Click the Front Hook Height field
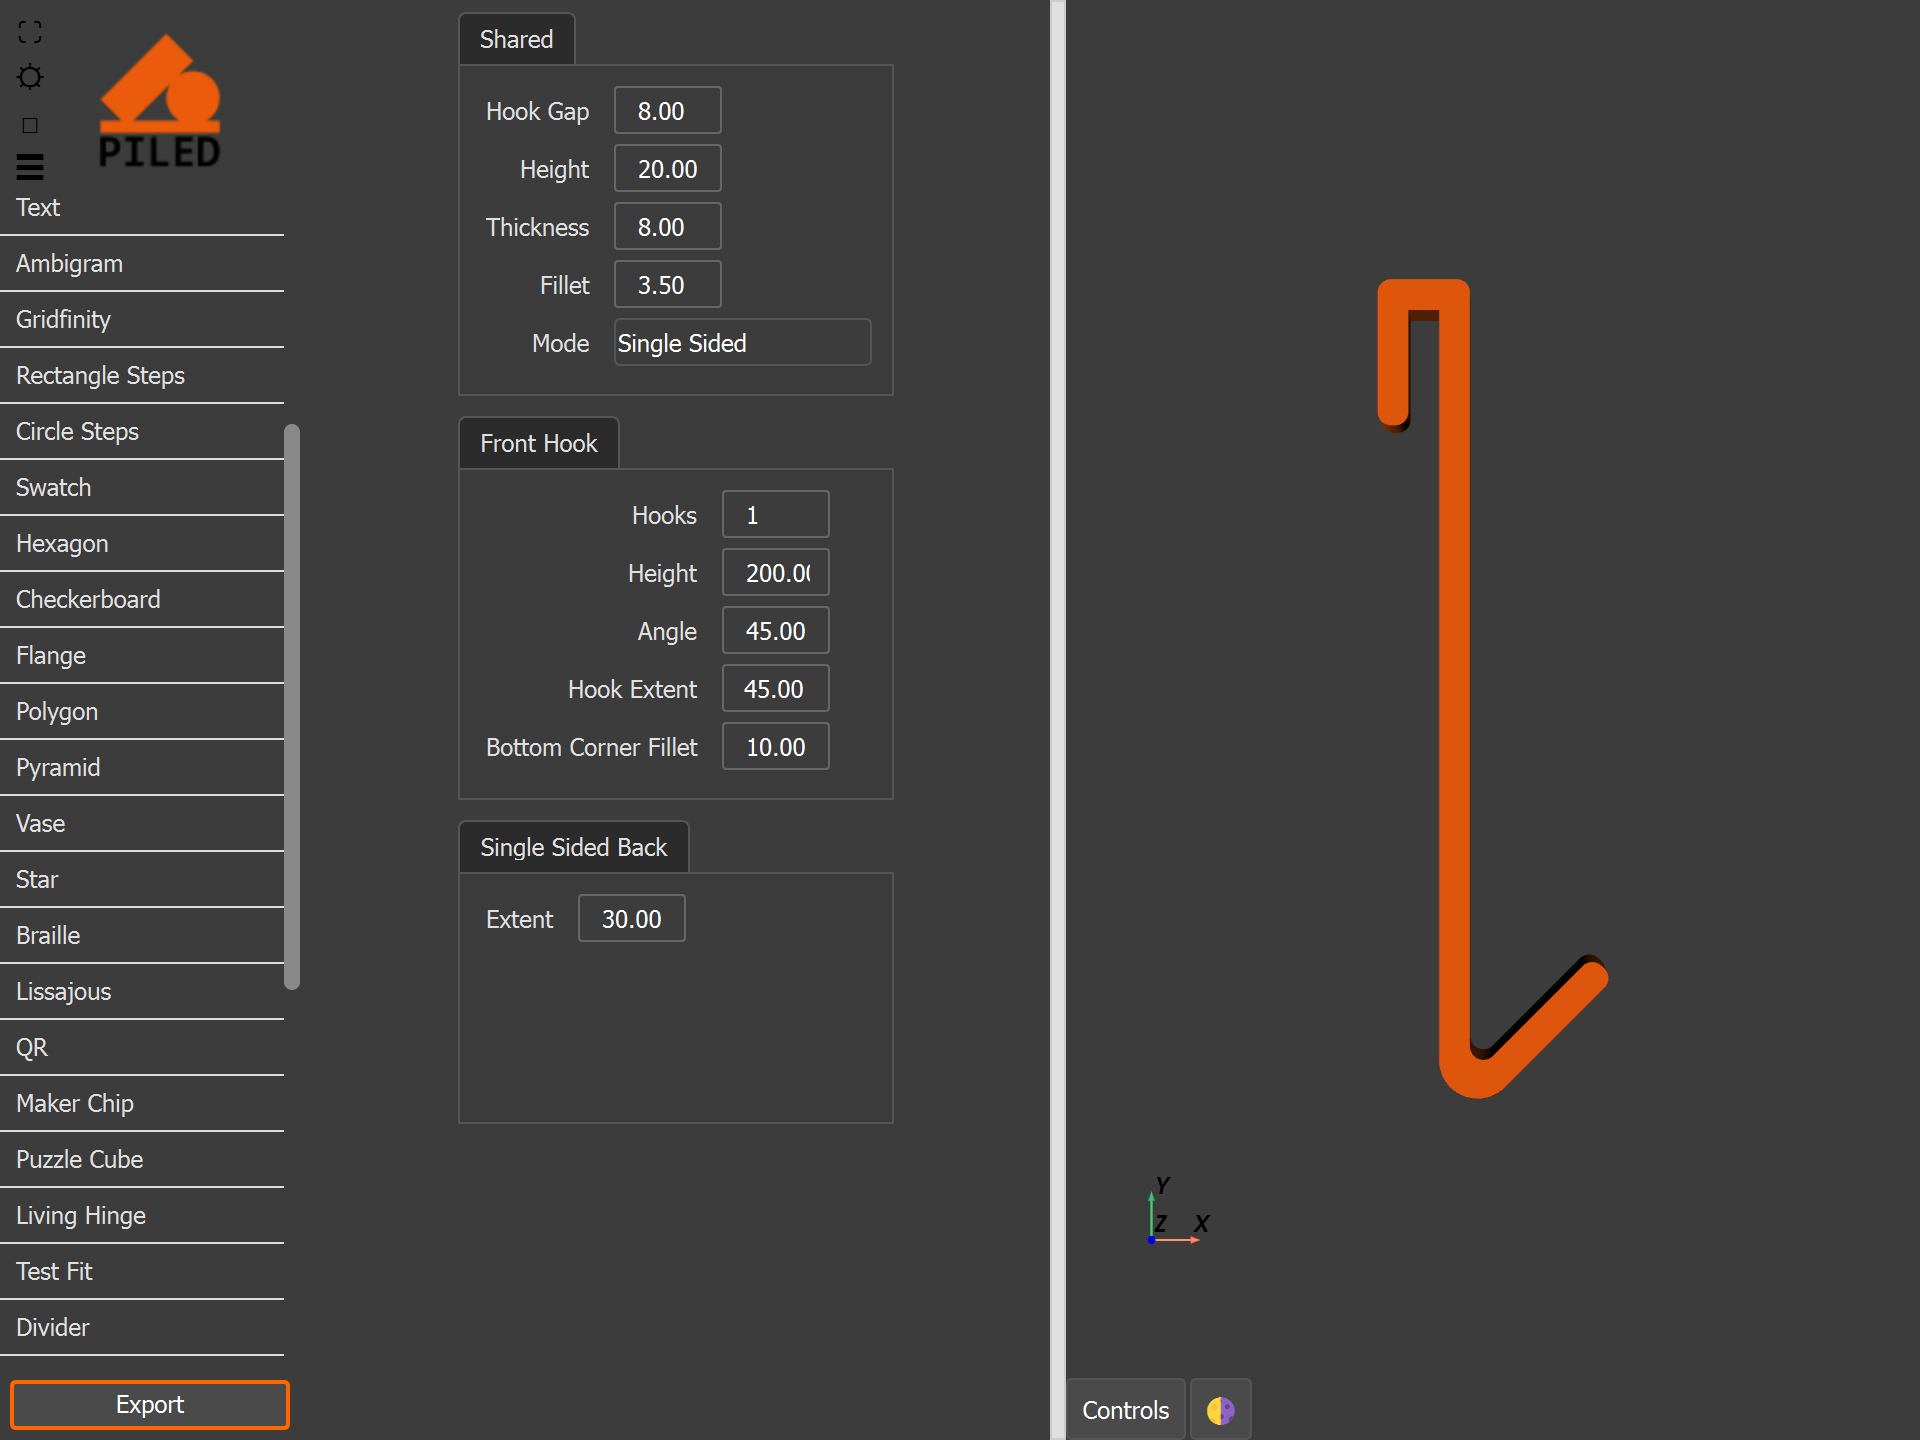Image resolution: width=1920 pixels, height=1440 pixels. pyautogui.click(x=775, y=573)
